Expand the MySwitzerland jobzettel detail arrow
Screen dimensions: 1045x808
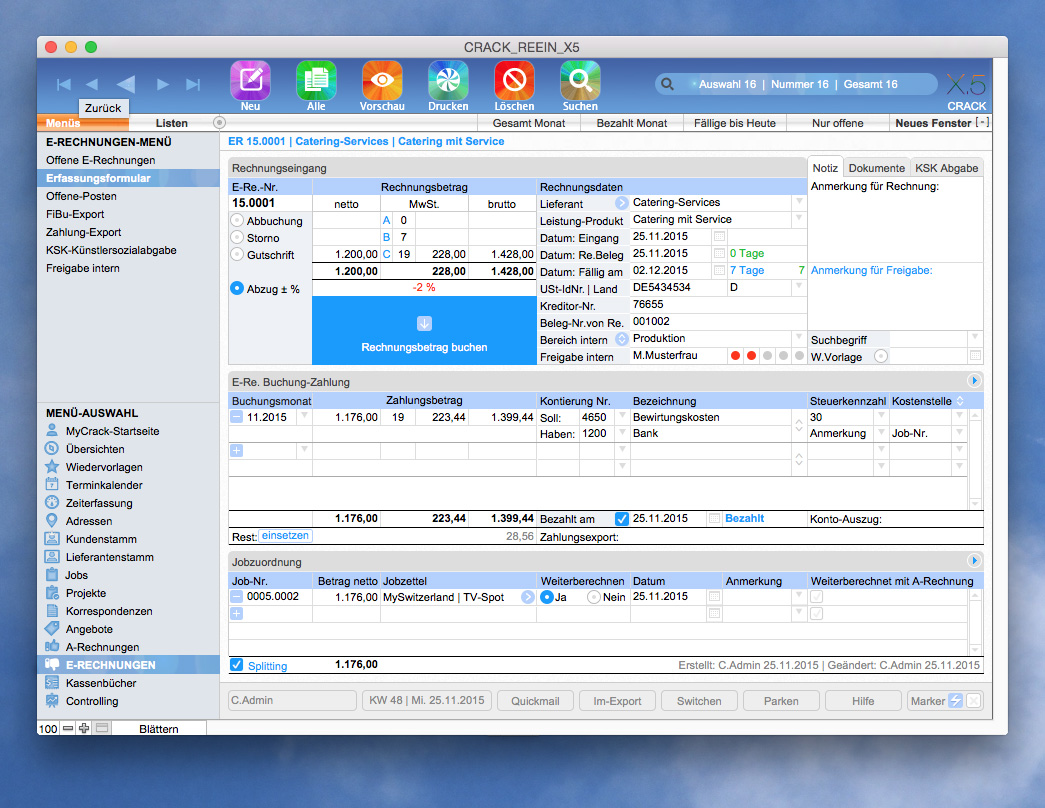pyautogui.click(x=527, y=597)
